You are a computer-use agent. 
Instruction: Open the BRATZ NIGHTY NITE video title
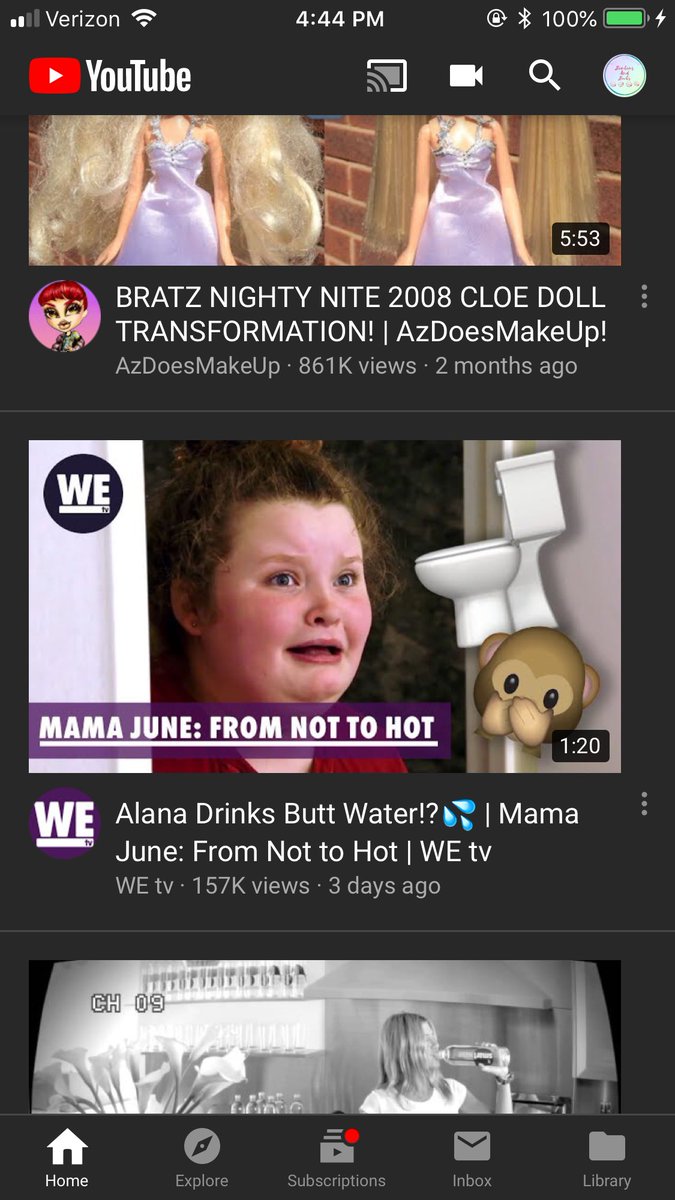(x=361, y=314)
